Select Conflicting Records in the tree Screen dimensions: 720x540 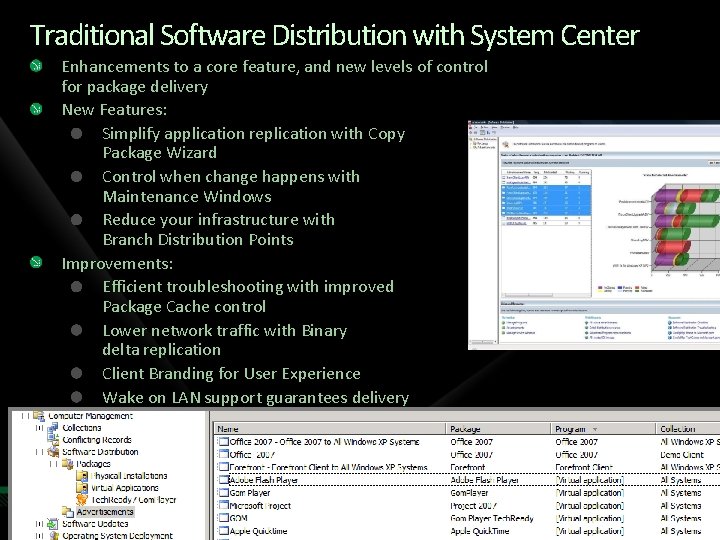point(97,440)
